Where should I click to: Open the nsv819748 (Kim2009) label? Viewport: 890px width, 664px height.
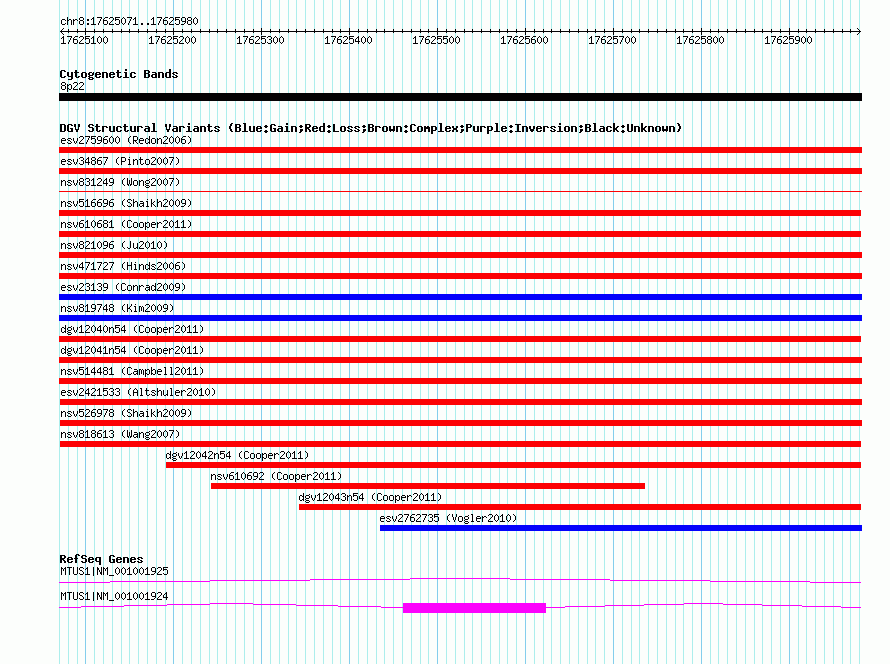[117, 308]
